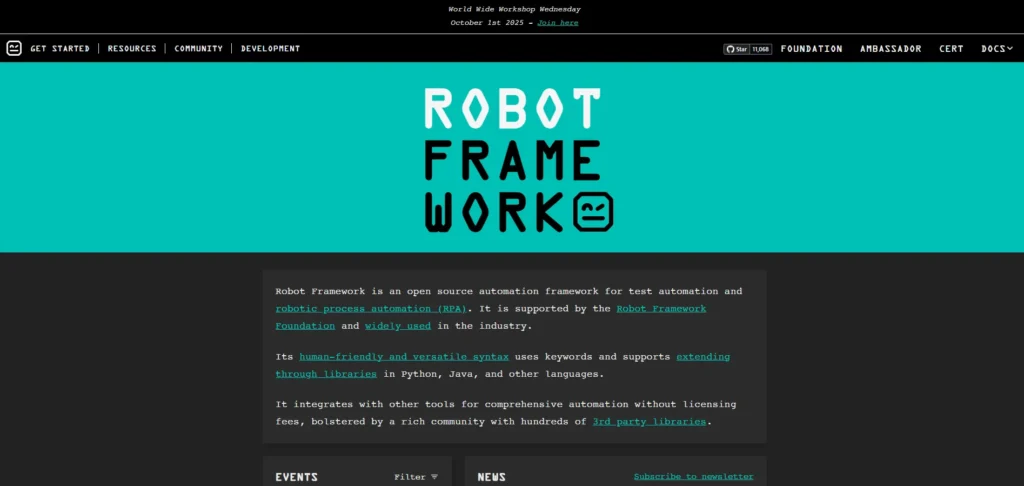Click Subscribe to newsletter link
Image resolution: width=1024 pixels, height=486 pixels.
(x=694, y=477)
